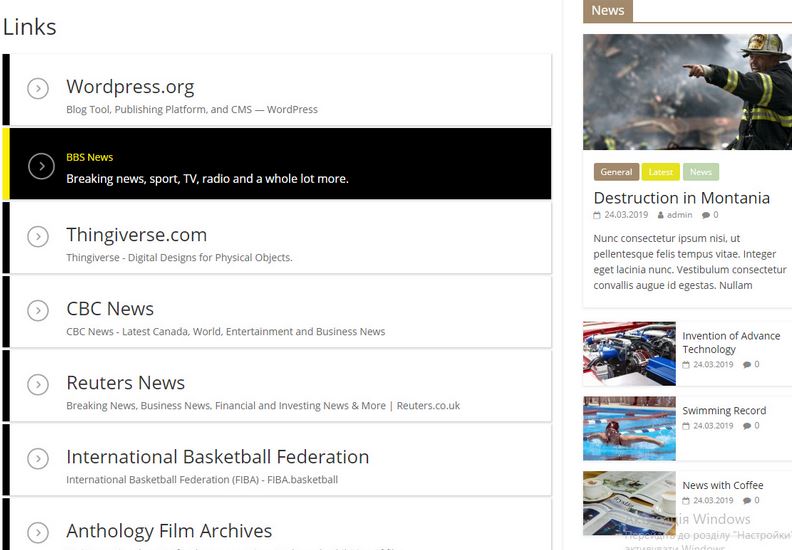Open the International Basketball Federation link
Screen dimensions: 792x550
click(x=217, y=457)
